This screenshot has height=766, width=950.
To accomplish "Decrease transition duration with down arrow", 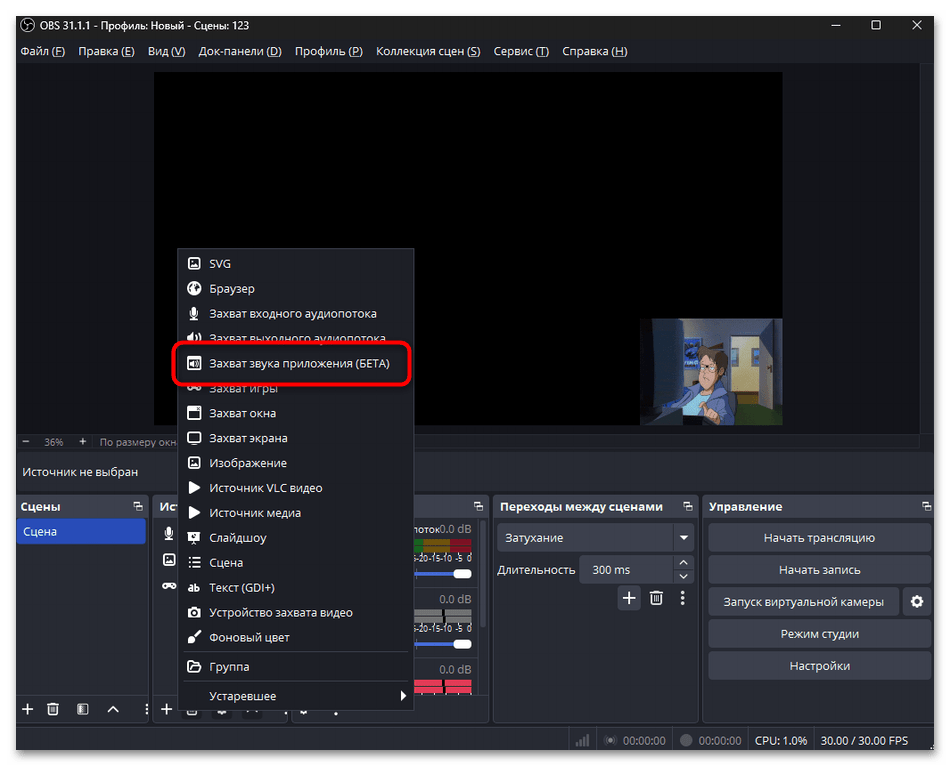I will click(683, 576).
